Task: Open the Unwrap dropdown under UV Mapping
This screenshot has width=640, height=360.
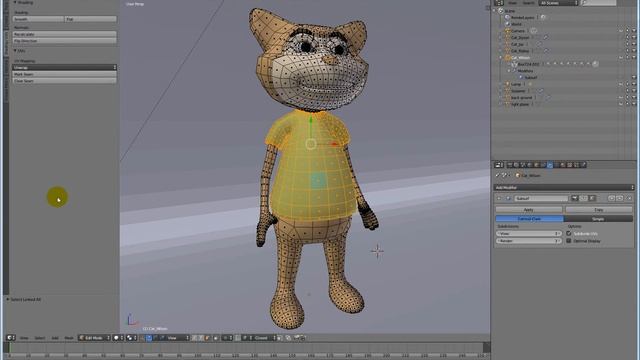Action: (64, 67)
